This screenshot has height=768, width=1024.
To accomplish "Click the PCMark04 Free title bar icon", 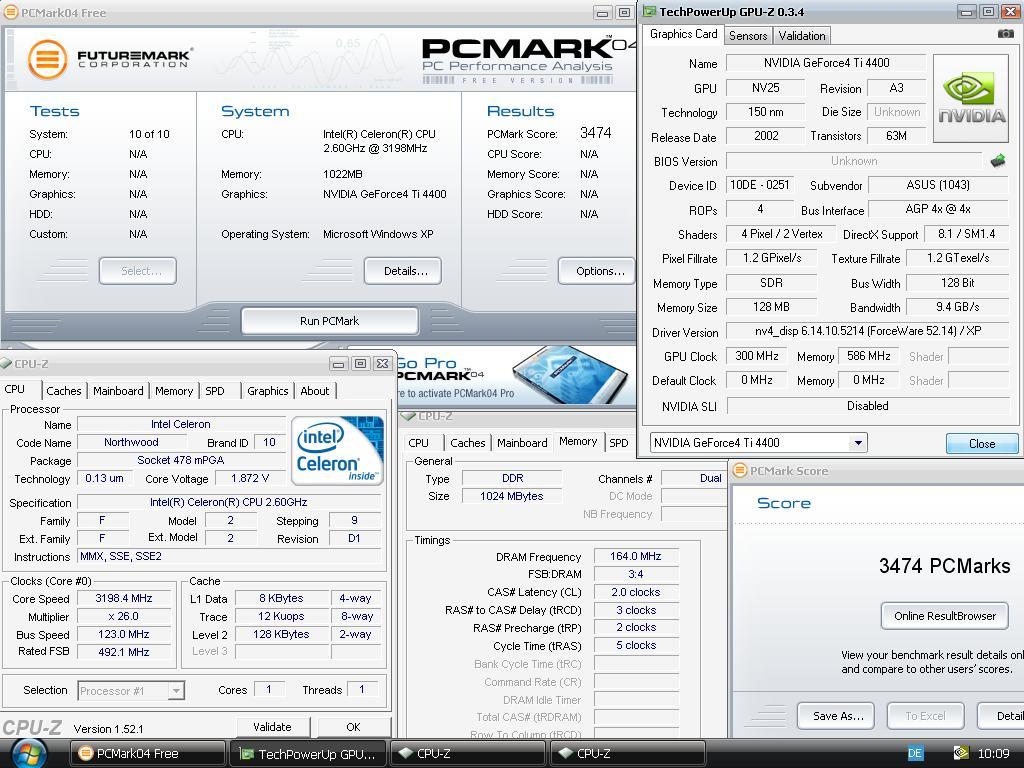I will (x=11, y=12).
